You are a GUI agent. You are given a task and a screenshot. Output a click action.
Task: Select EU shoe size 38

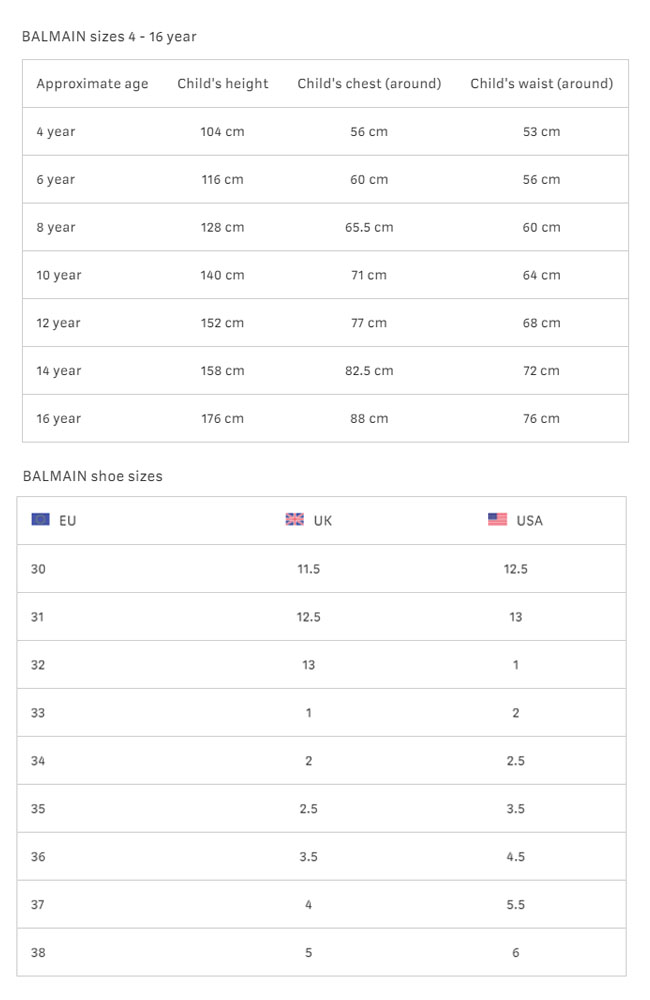(x=38, y=953)
